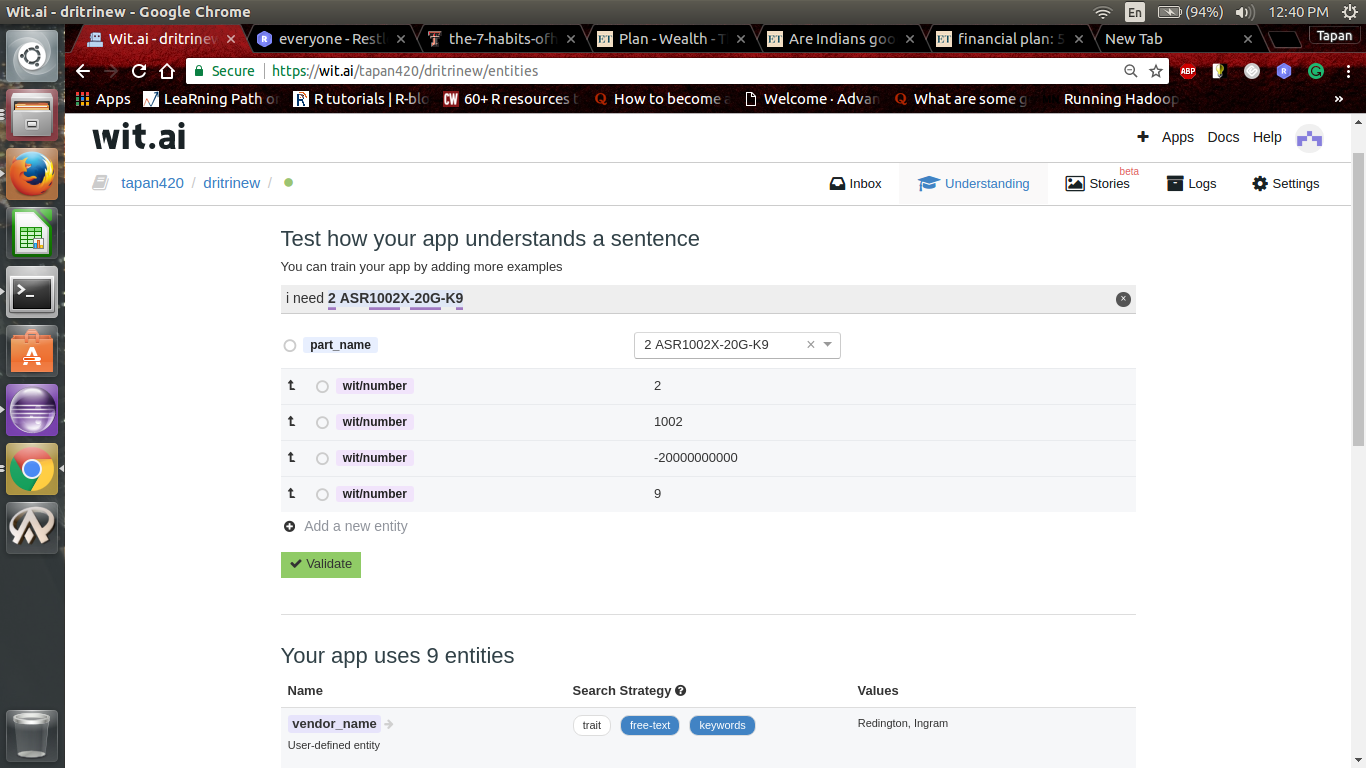Click the test sentence input field
Viewport: 1366px width, 768px height.
pos(708,299)
